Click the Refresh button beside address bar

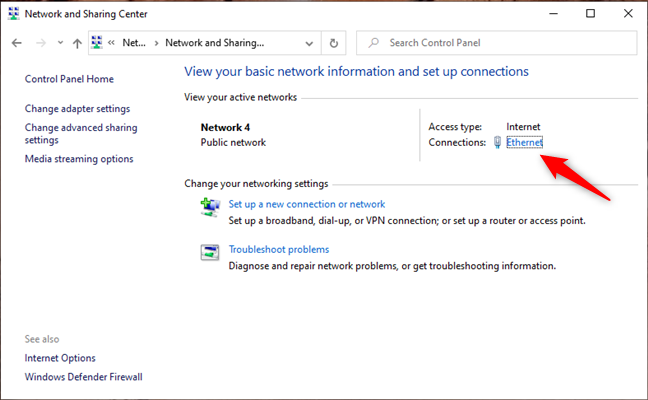(x=334, y=43)
